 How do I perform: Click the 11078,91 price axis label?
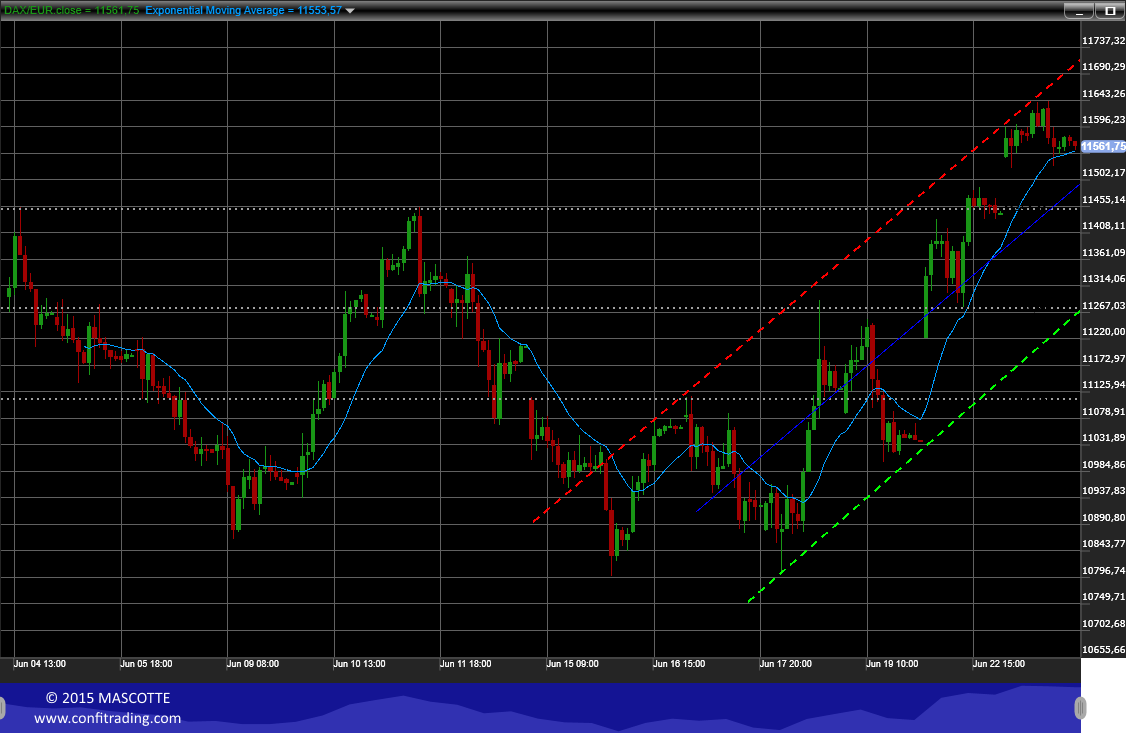pyautogui.click(x=1103, y=411)
